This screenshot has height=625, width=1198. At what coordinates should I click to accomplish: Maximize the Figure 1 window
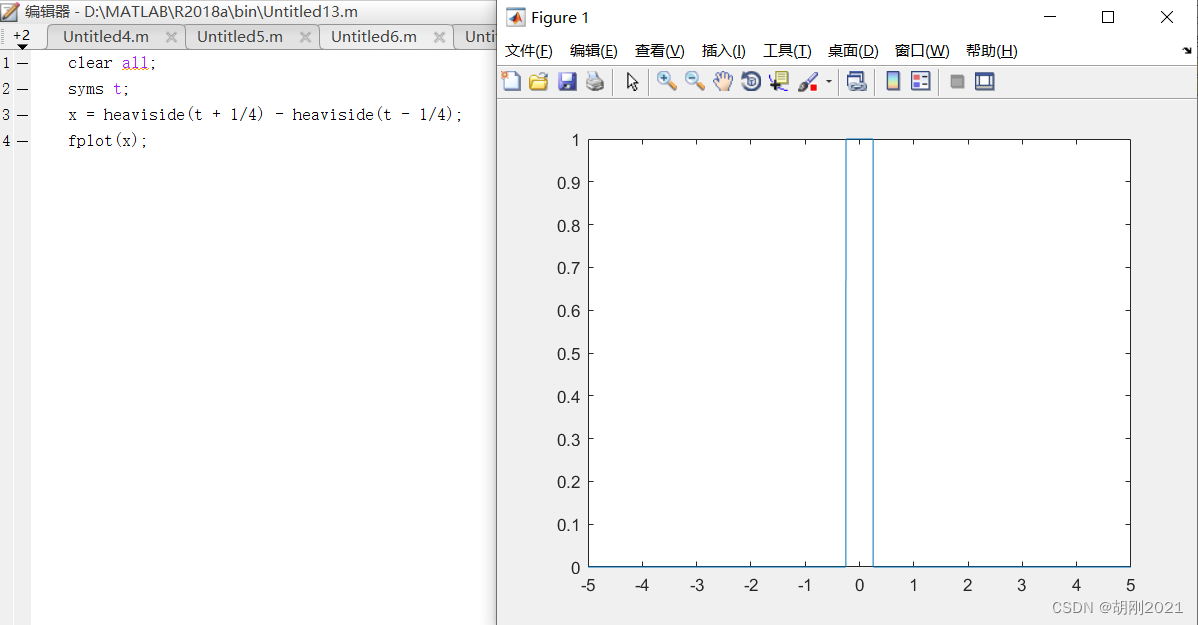[1108, 17]
